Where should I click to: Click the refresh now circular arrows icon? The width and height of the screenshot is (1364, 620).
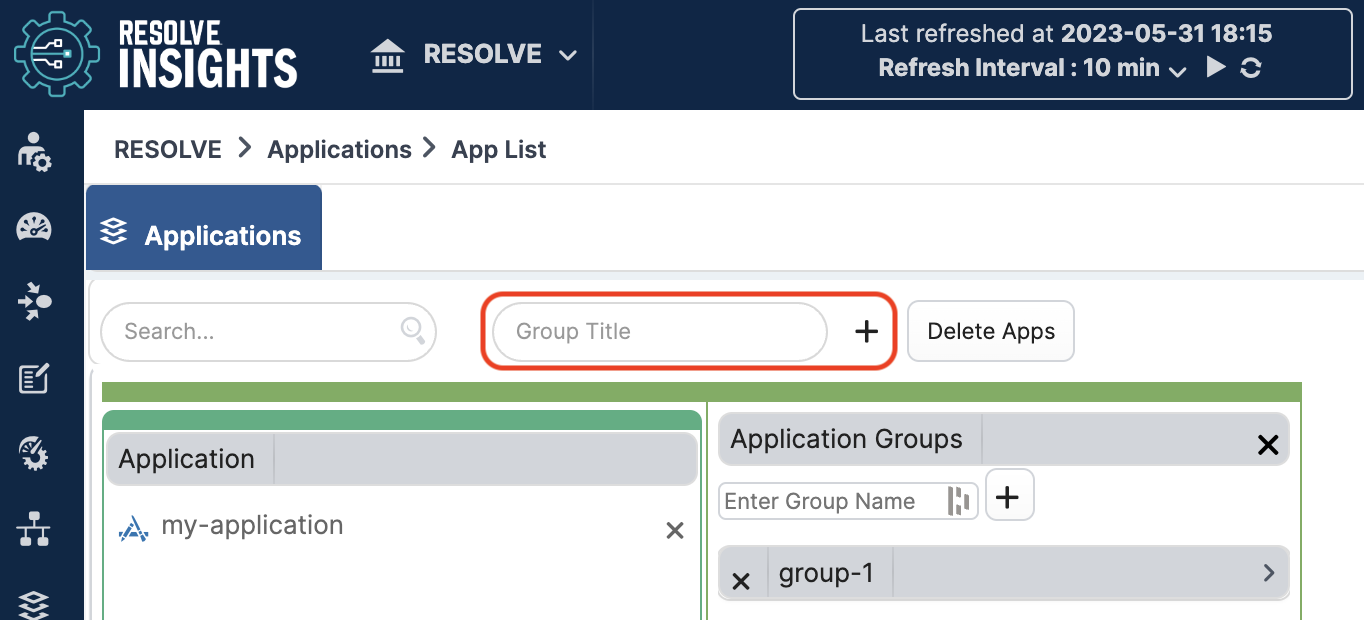point(1250,68)
